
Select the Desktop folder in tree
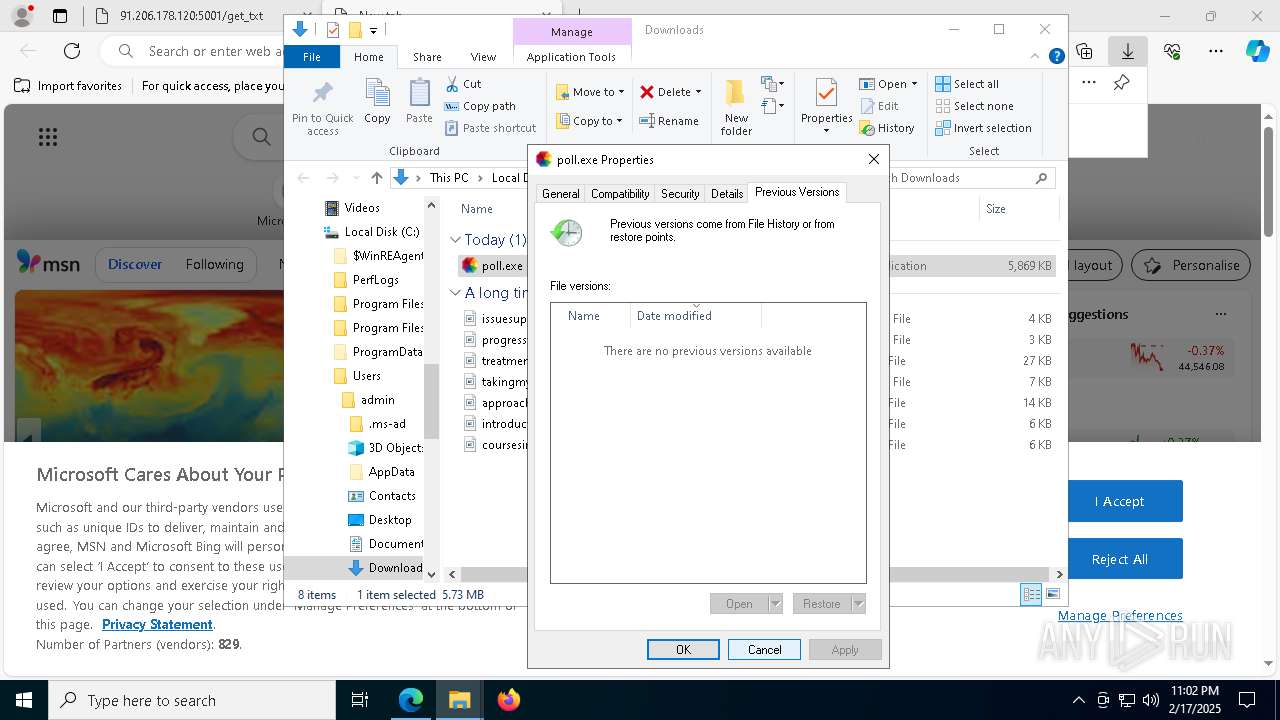(389, 520)
